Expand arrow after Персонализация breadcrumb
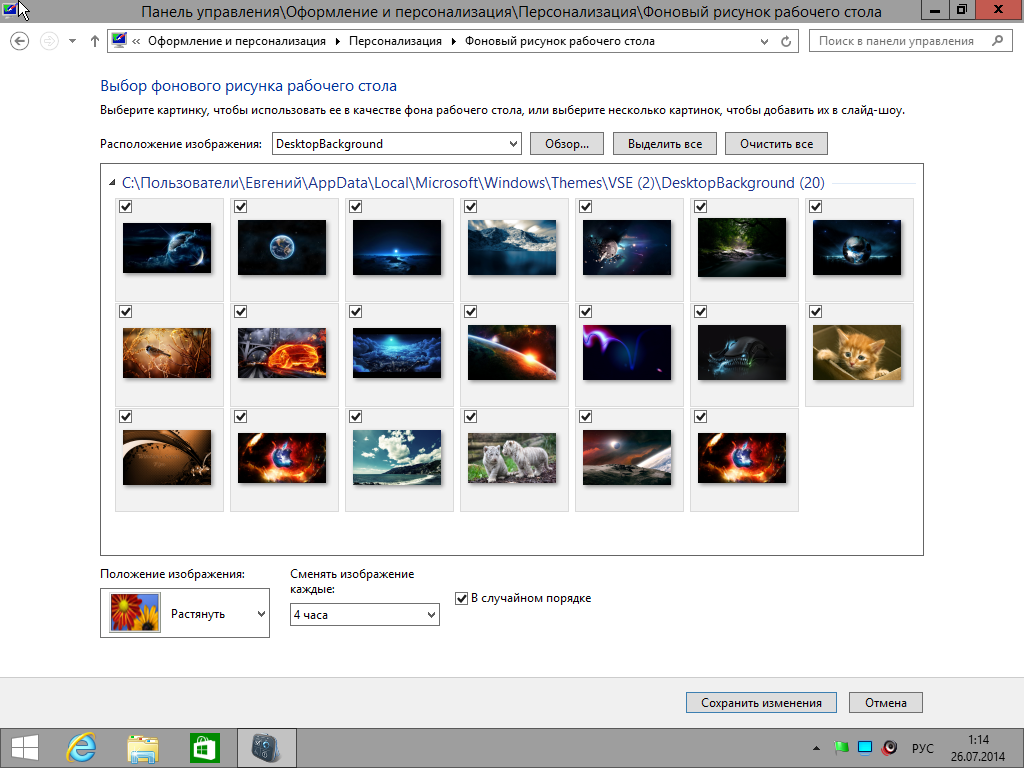Image resolution: width=1024 pixels, height=768 pixels. coord(453,41)
